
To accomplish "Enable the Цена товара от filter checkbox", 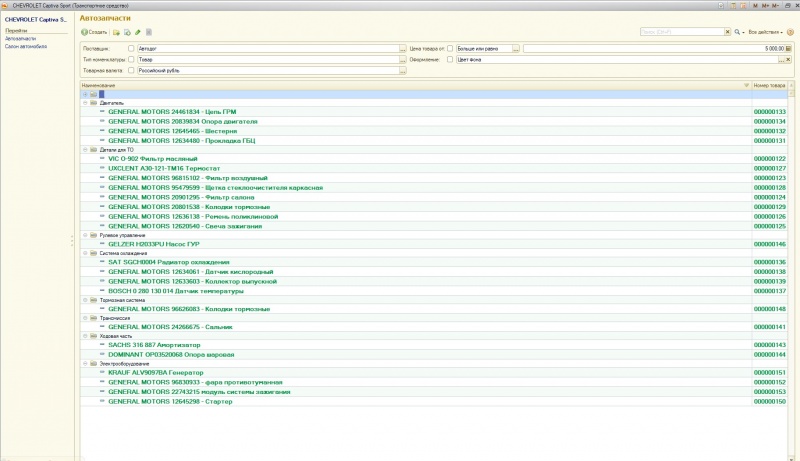I will pos(450,48).
